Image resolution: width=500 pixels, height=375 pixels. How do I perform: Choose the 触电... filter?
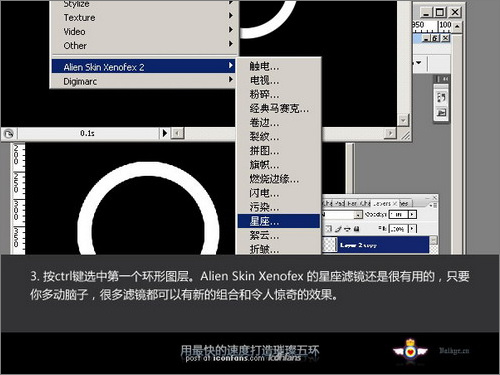279,66
